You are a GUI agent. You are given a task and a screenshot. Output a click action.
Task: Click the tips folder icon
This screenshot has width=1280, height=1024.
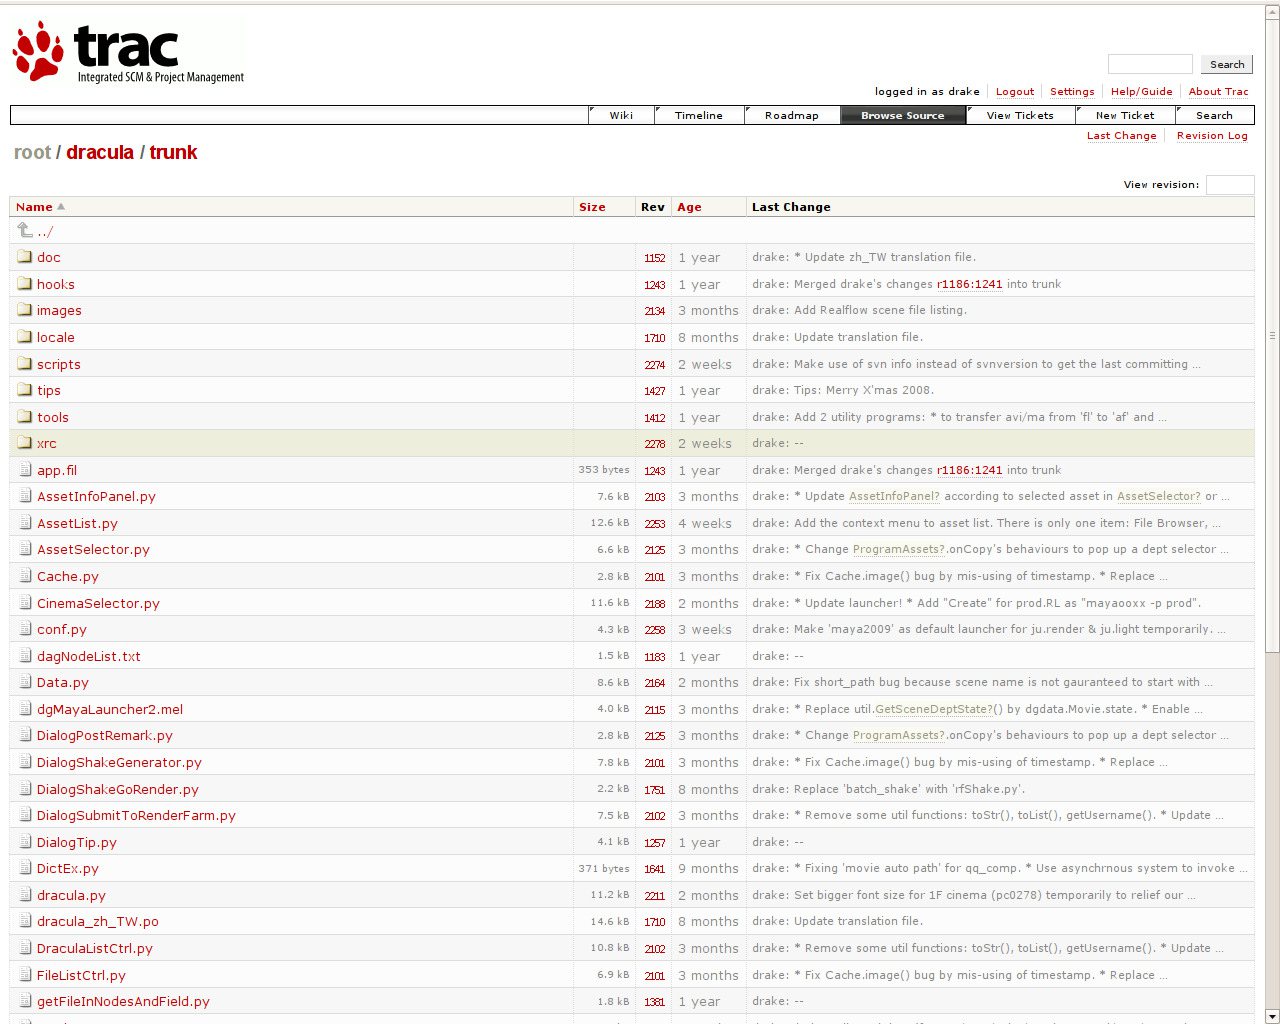(25, 390)
